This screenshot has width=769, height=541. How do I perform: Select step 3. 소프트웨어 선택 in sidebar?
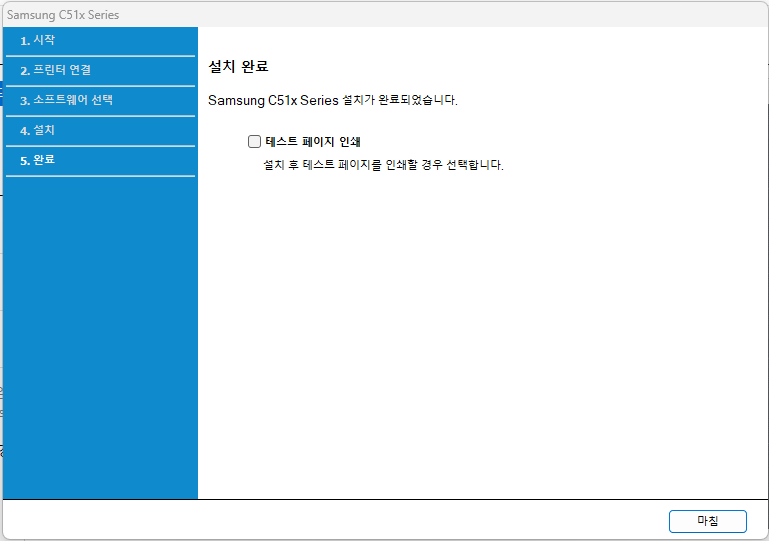click(x=100, y=101)
